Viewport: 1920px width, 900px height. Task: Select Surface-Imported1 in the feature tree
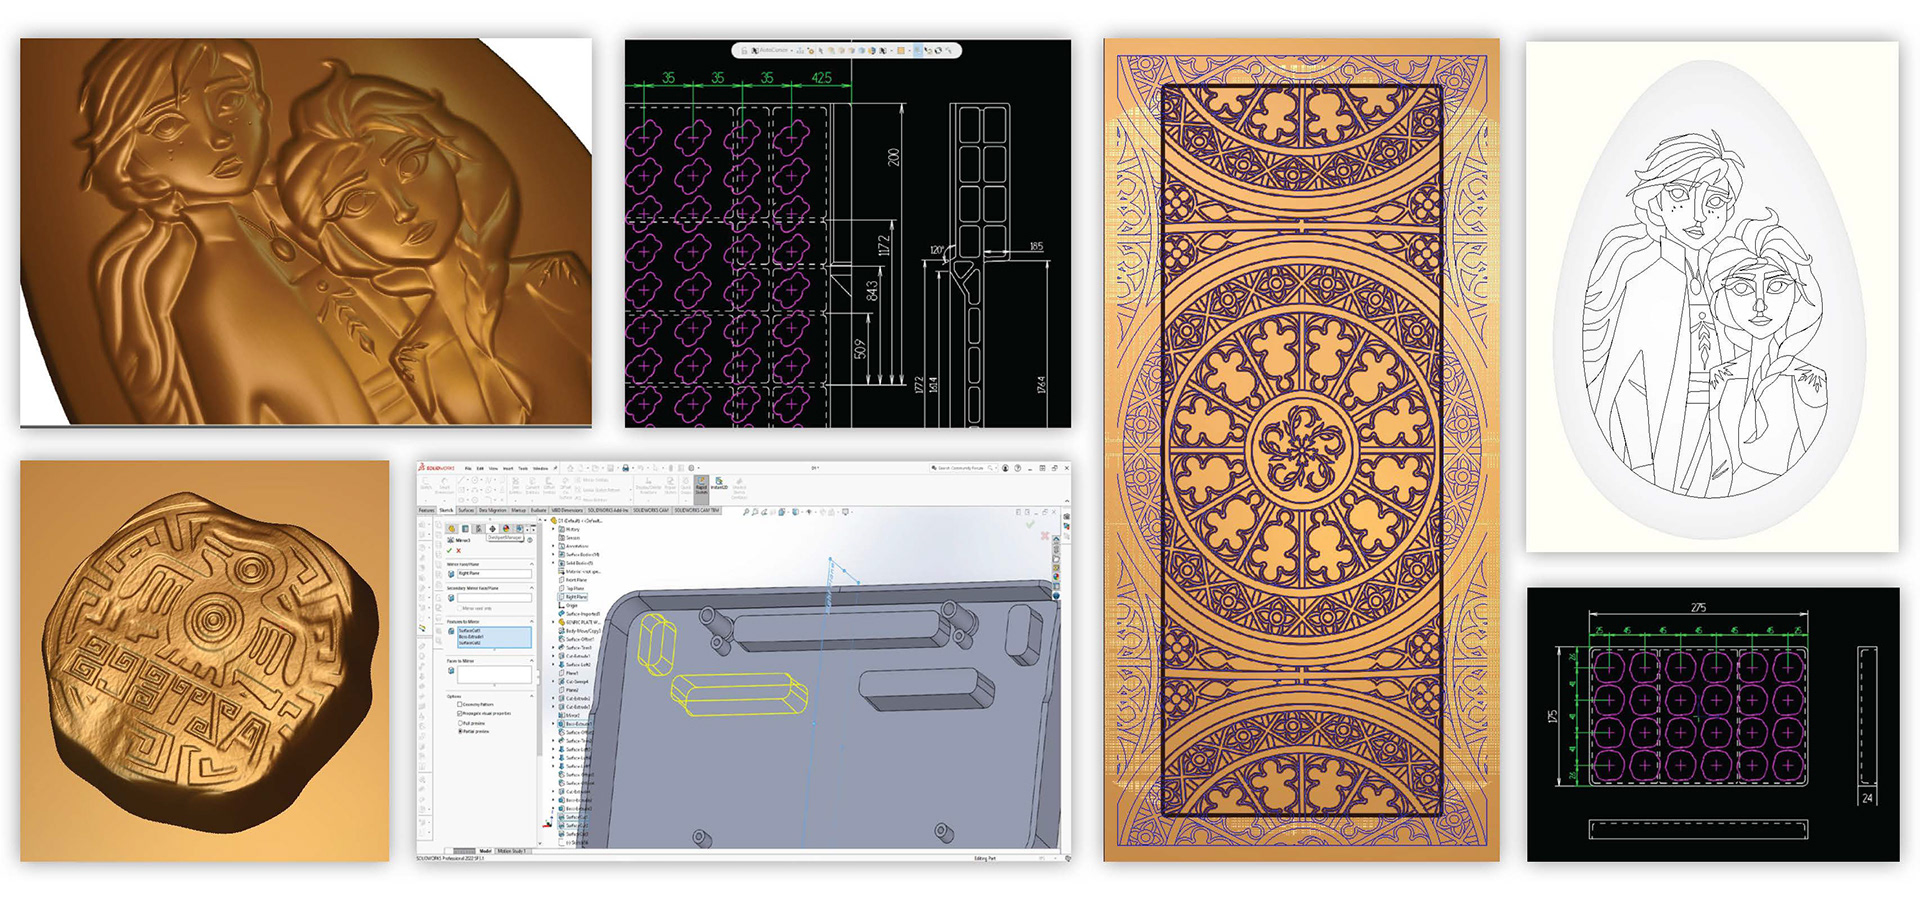coord(580,614)
